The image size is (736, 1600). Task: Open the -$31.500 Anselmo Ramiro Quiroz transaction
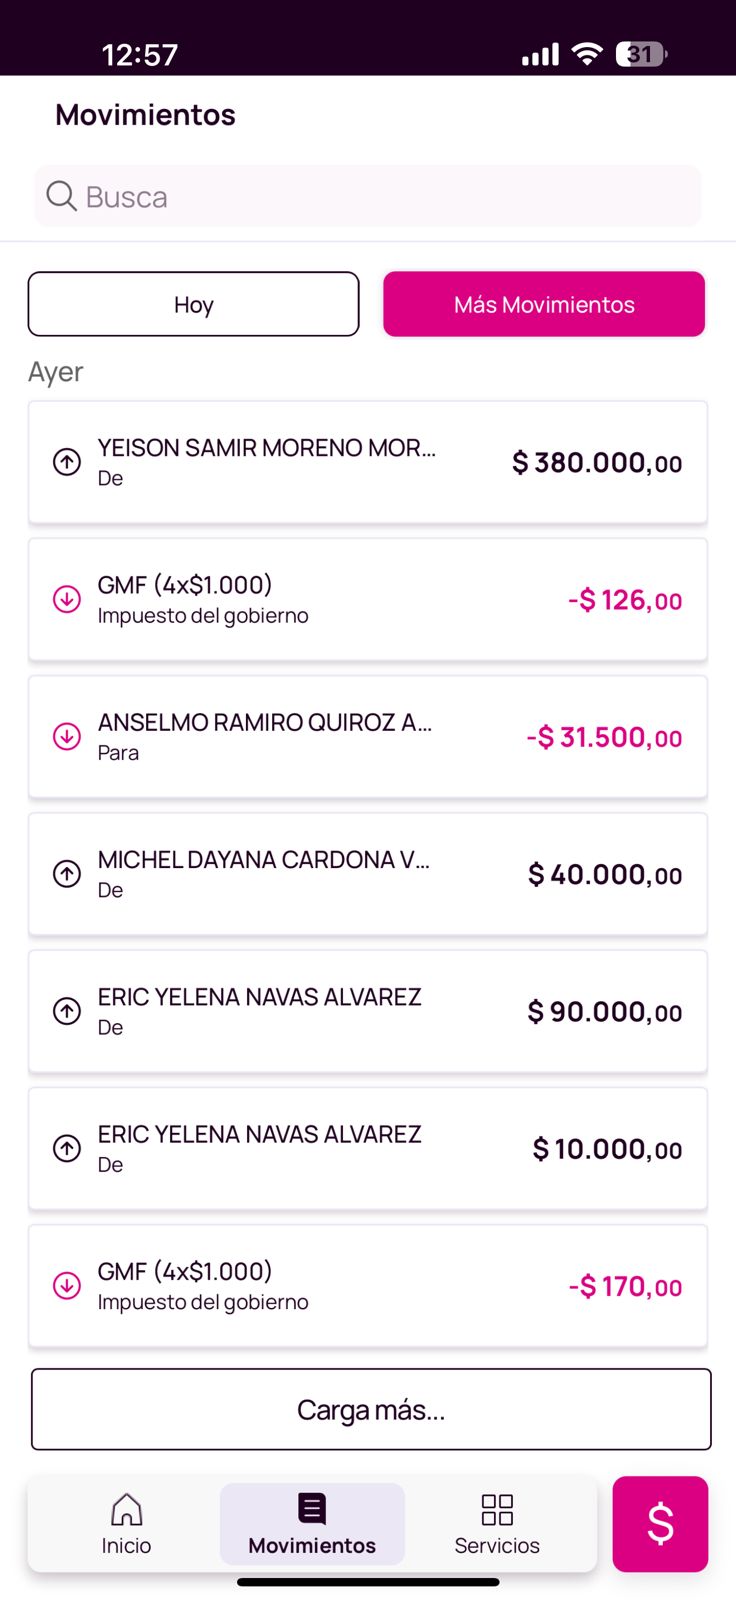click(x=368, y=737)
